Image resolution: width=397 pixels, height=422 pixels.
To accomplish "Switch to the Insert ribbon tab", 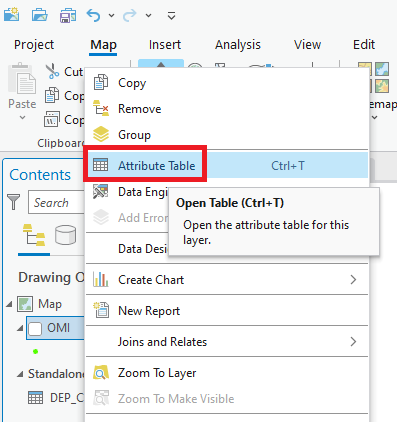I will [165, 45].
